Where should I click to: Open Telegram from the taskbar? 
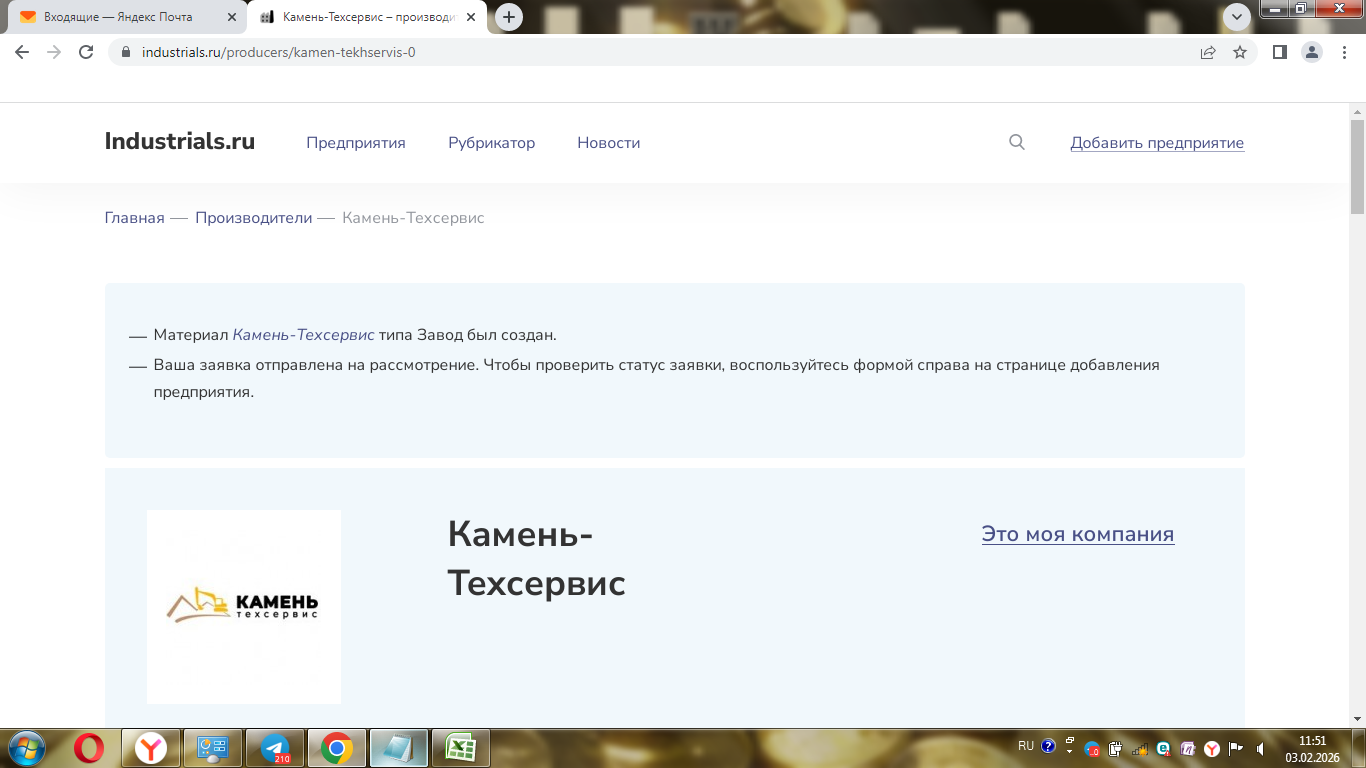pos(275,748)
